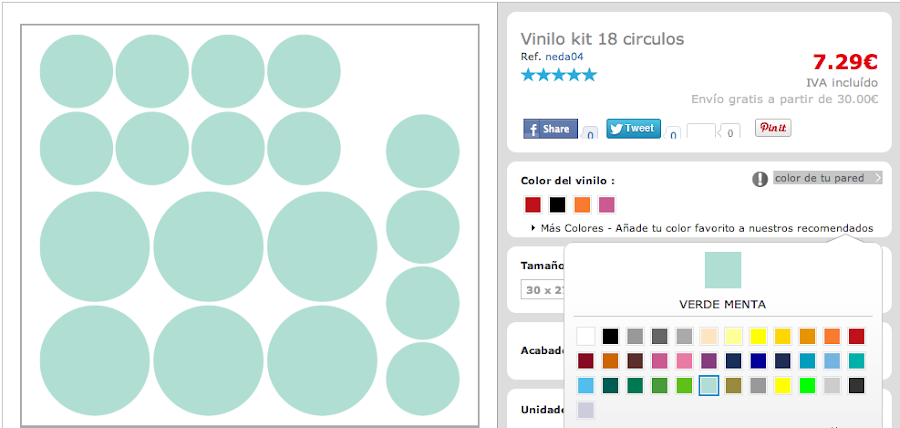Pick pink swatch under Color del vinilo
The image size is (900, 428).
pyautogui.click(x=606, y=204)
